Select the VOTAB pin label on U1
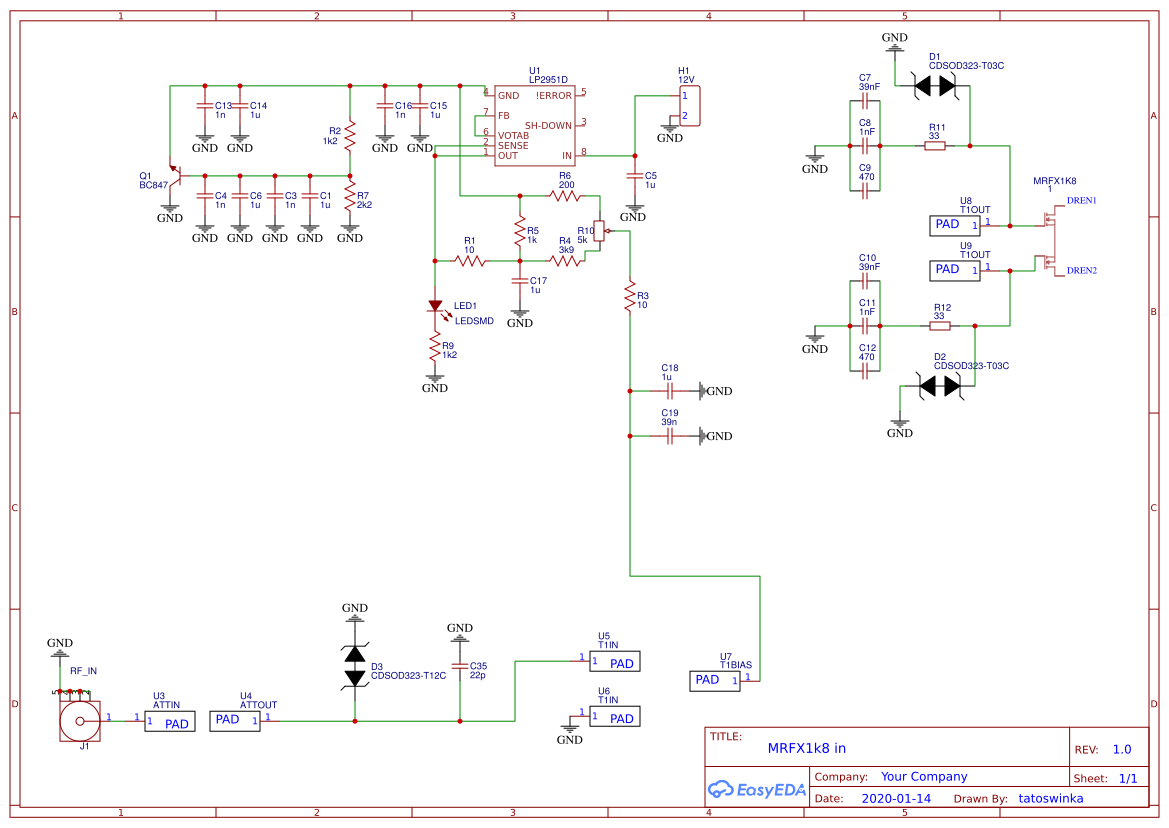1169x828 pixels. coord(514,136)
